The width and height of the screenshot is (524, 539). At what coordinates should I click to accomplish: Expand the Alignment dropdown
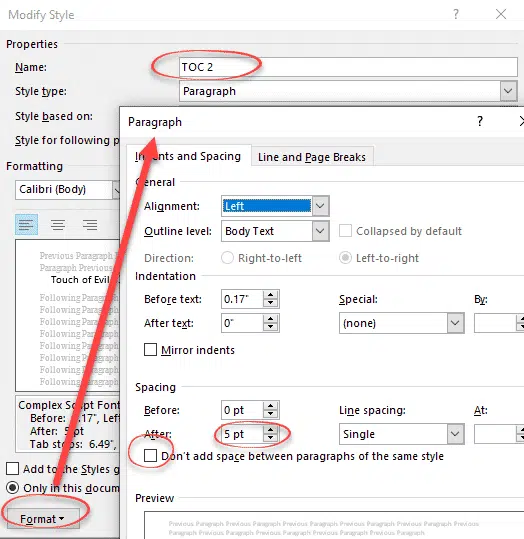pyautogui.click(x=320, y=206)
